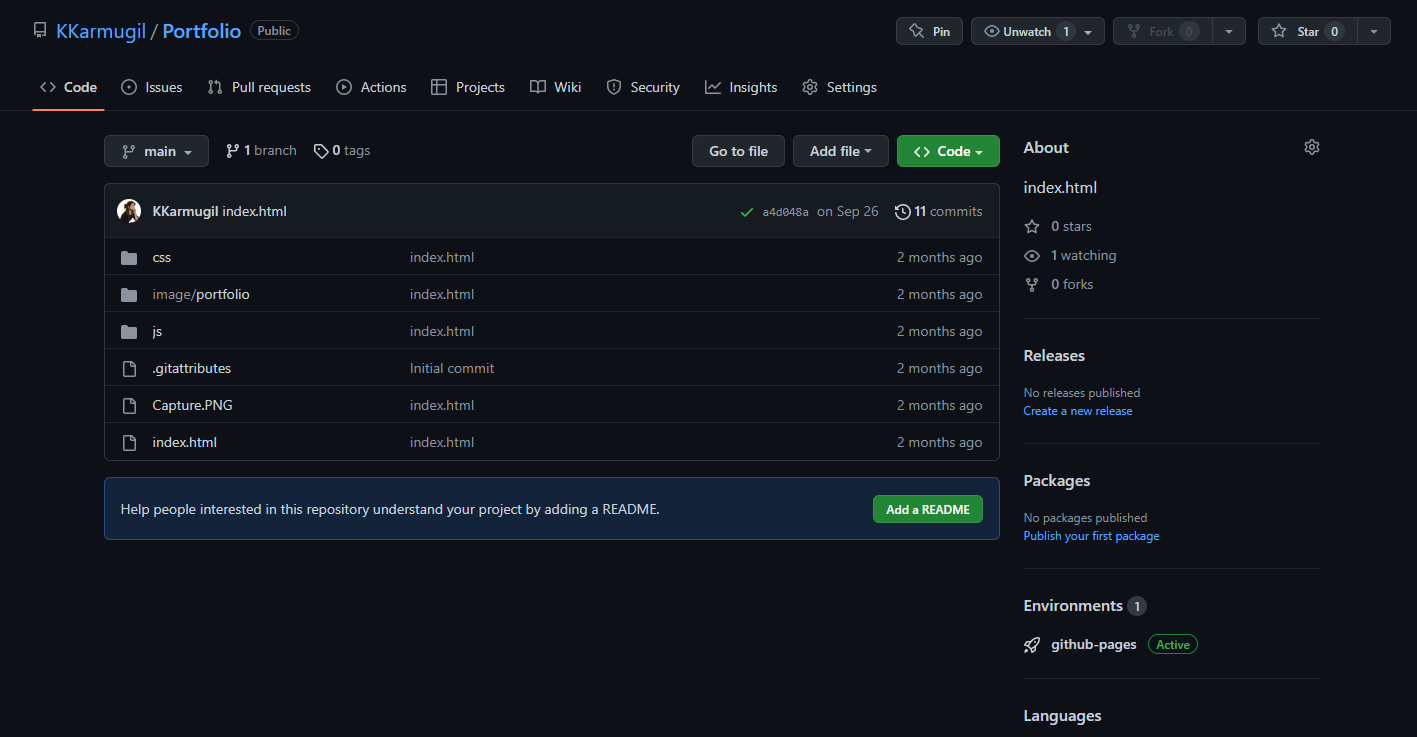
Task: Open the Issues tab
Action: 152,87
